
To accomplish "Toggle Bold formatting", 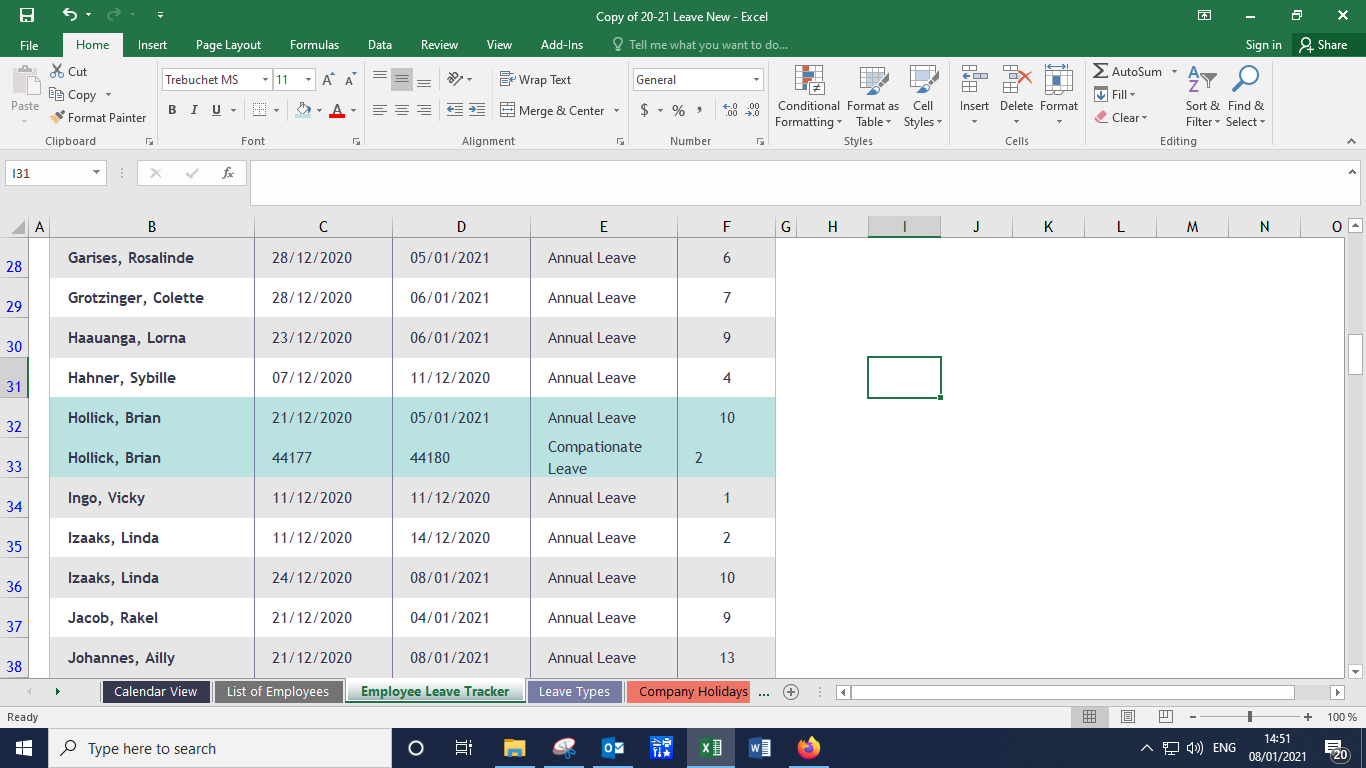I will click(172, 110).
